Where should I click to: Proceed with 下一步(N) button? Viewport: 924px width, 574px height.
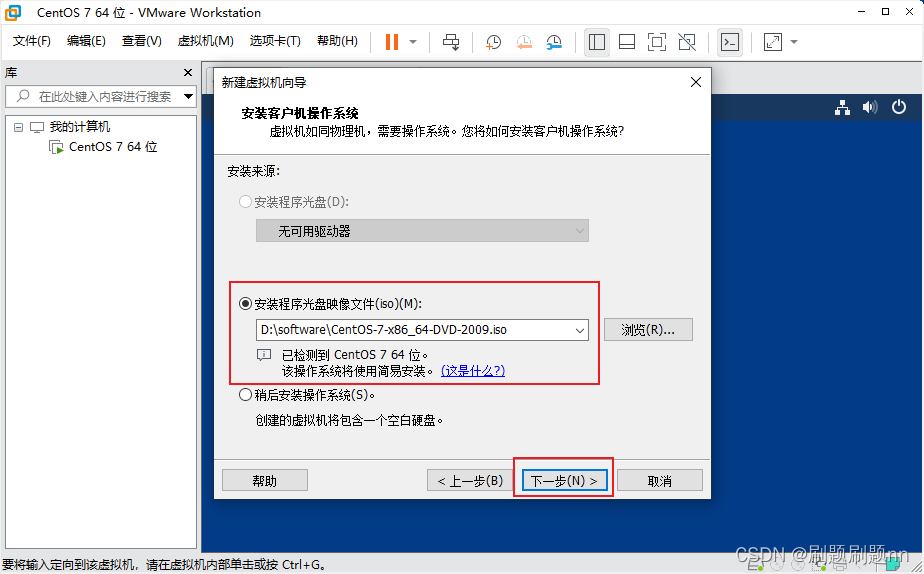(564, 480)
